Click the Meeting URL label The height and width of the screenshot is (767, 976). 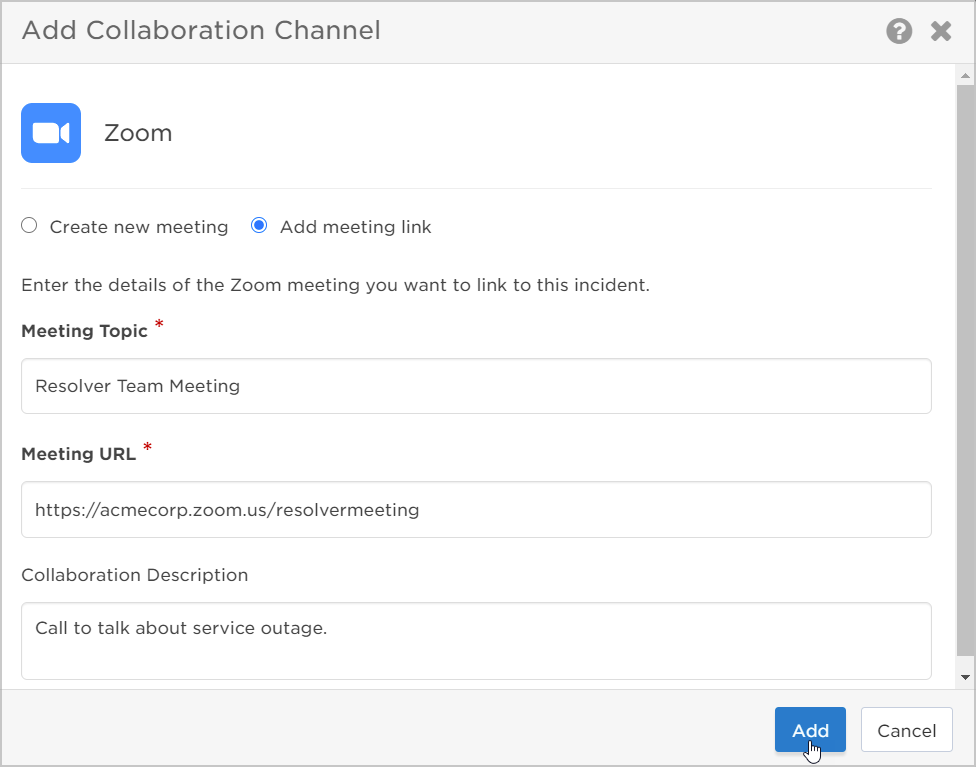tap(78, 454)
